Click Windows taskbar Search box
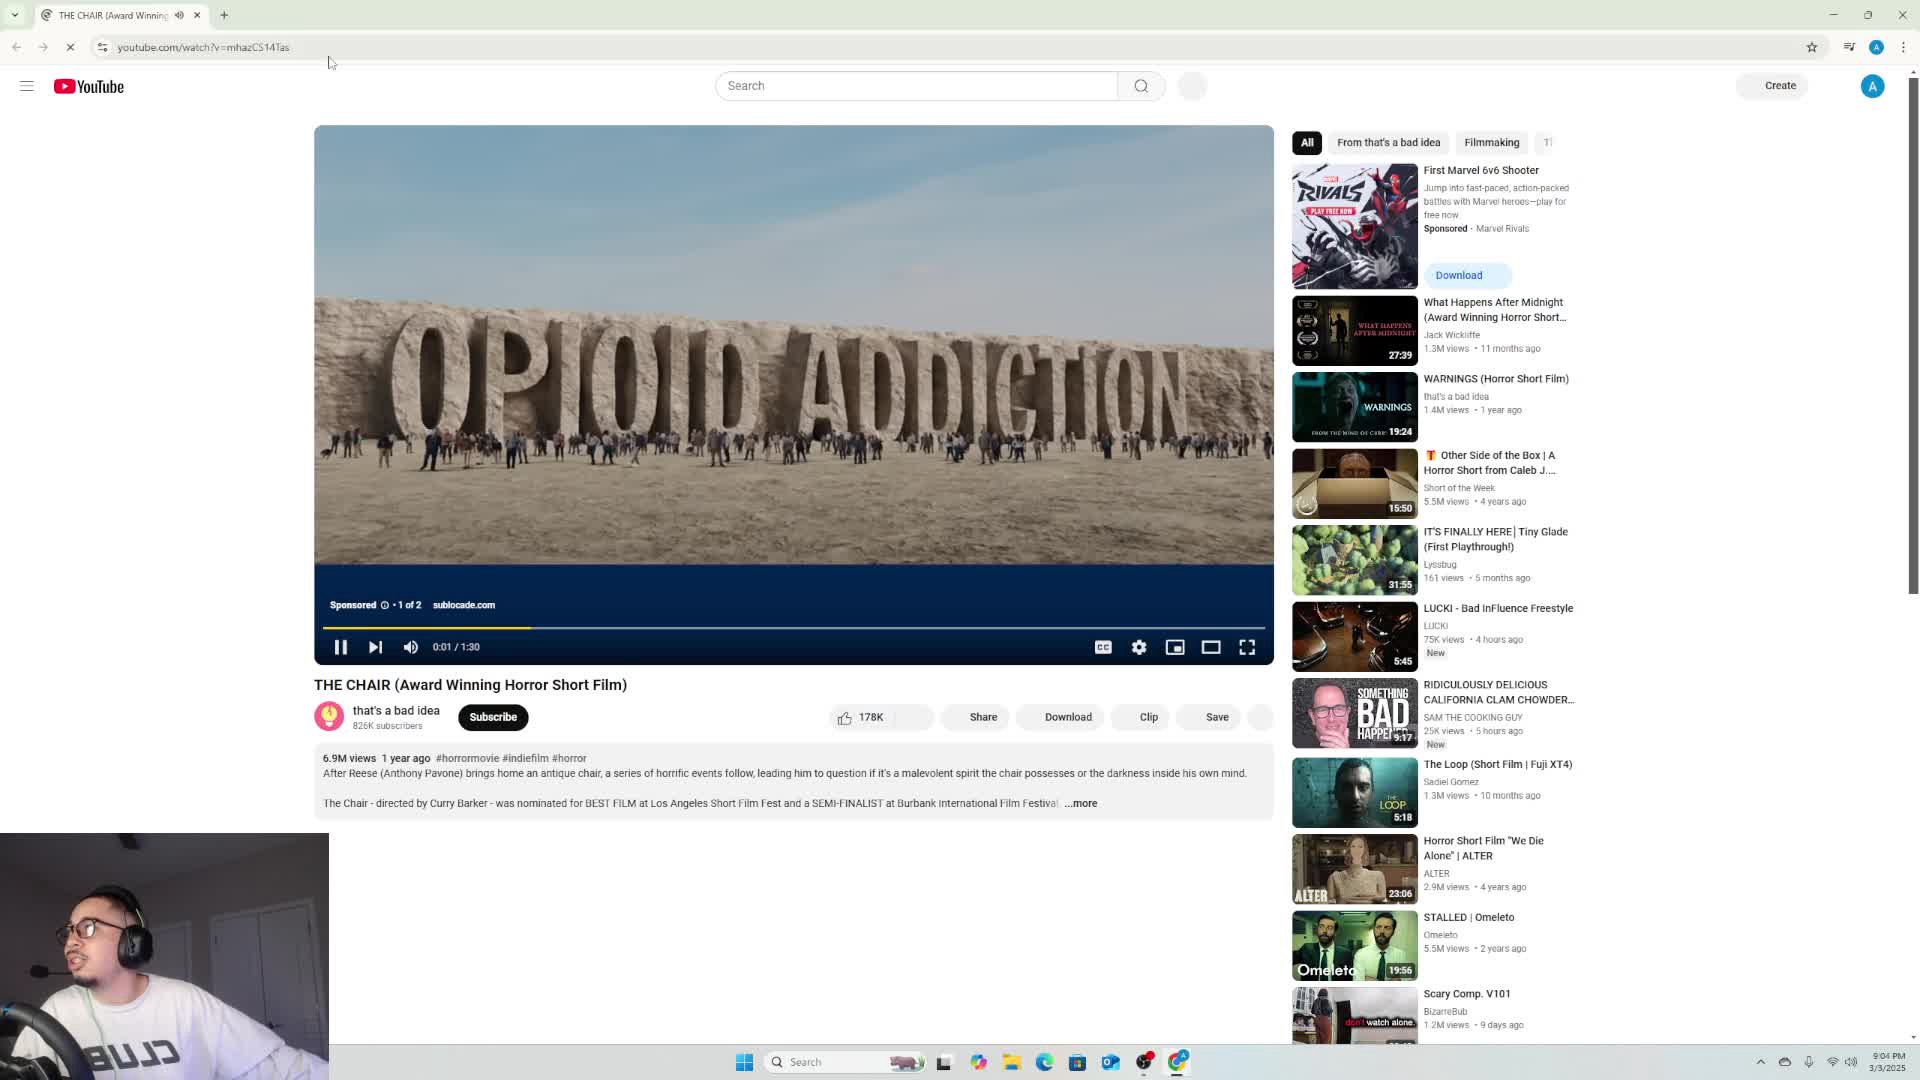This screenshot has height=1080, width=1920. pyautogui.click(x=846, y=1062)
